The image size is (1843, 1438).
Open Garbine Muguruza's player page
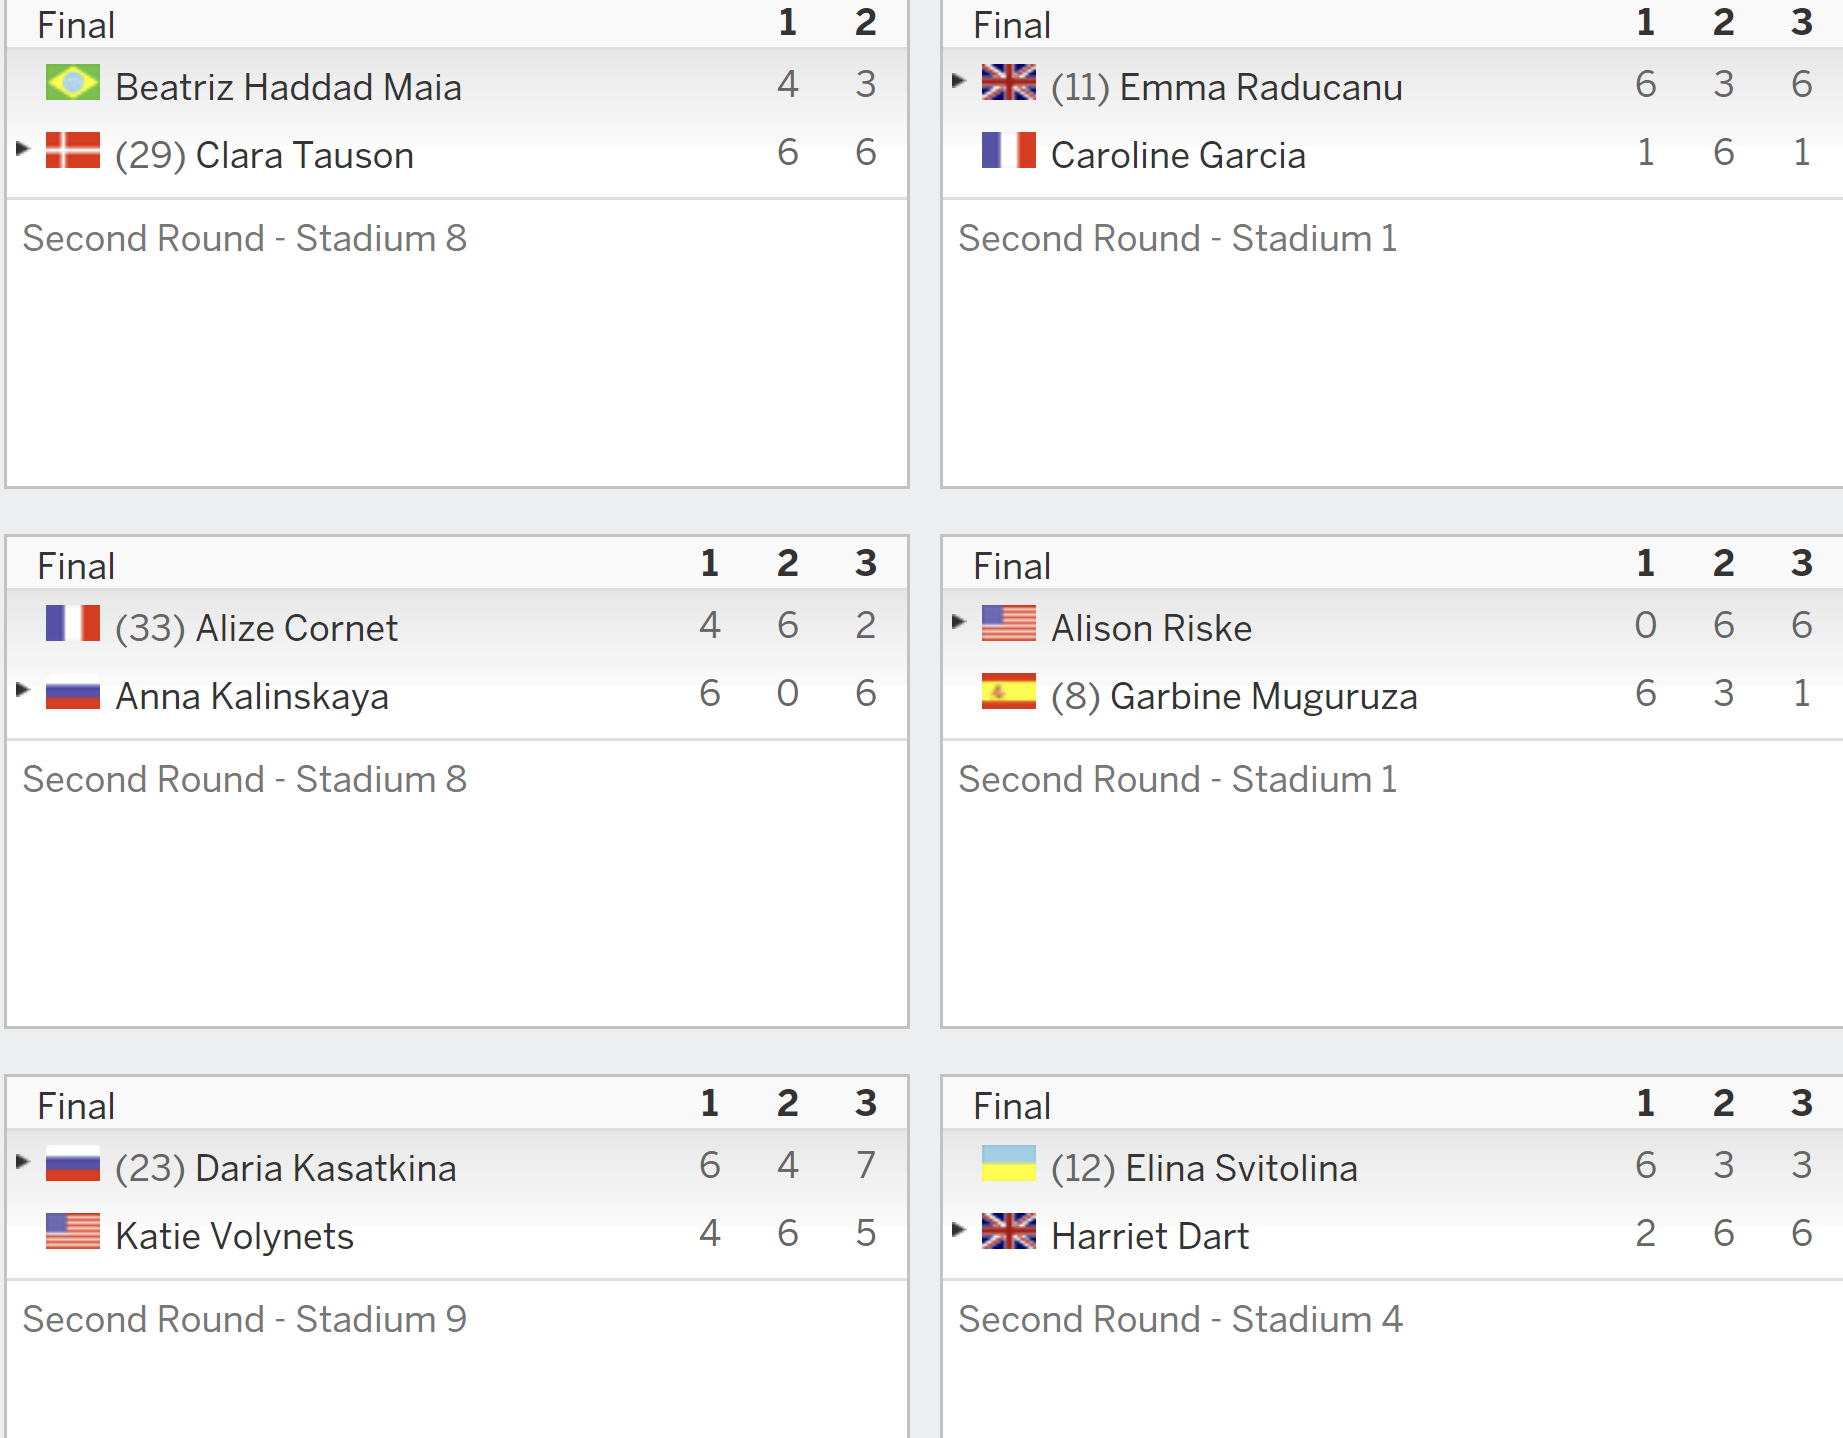(x=1264, y=696)
